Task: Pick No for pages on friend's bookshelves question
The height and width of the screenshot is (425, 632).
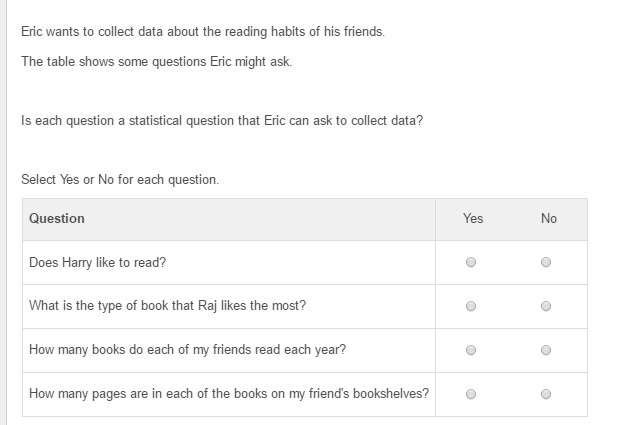Action: click(x=546, y=394)
